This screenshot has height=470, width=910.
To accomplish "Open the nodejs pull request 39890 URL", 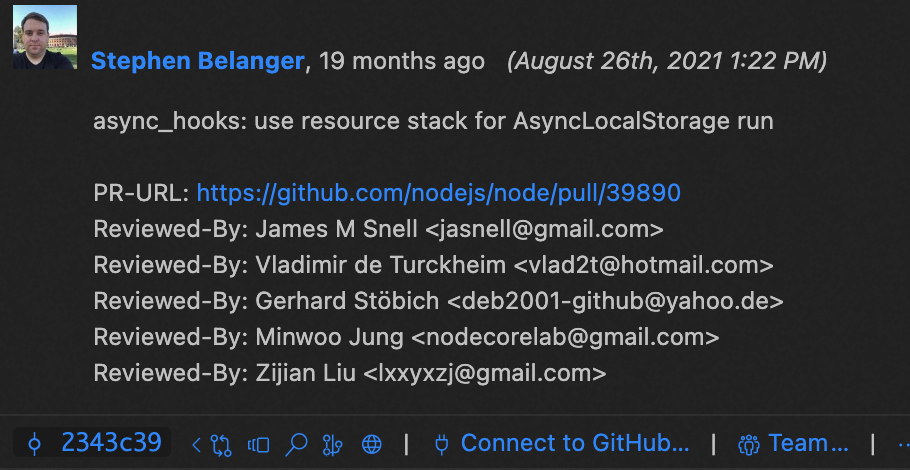I will tap(439, 193).
